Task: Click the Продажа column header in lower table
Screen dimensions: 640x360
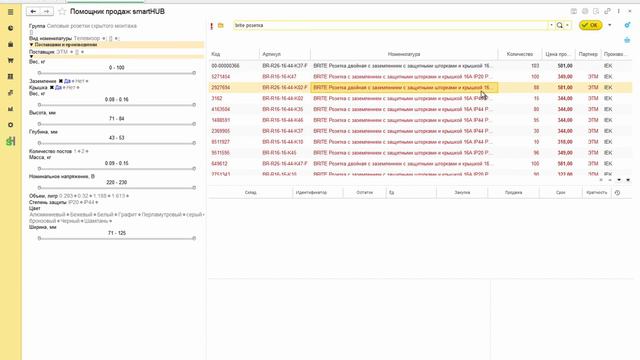Action: (513, 192)
